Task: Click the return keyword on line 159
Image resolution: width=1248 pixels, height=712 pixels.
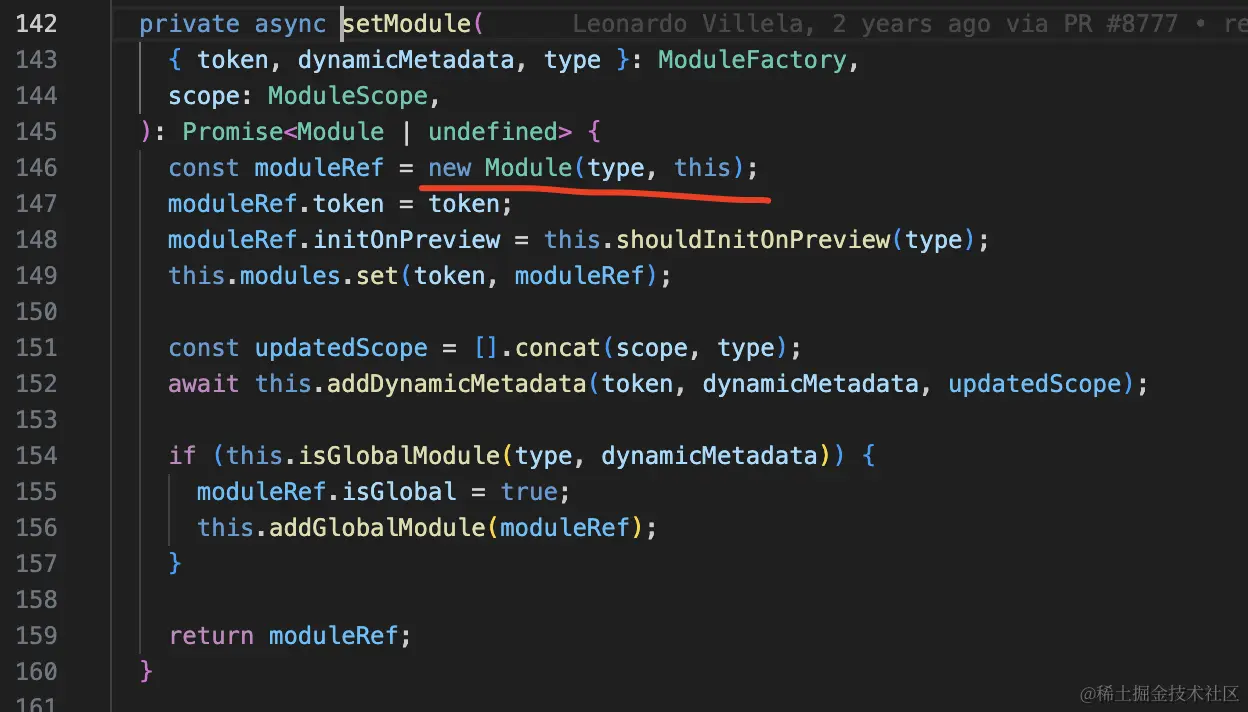Action: (211, 636)
